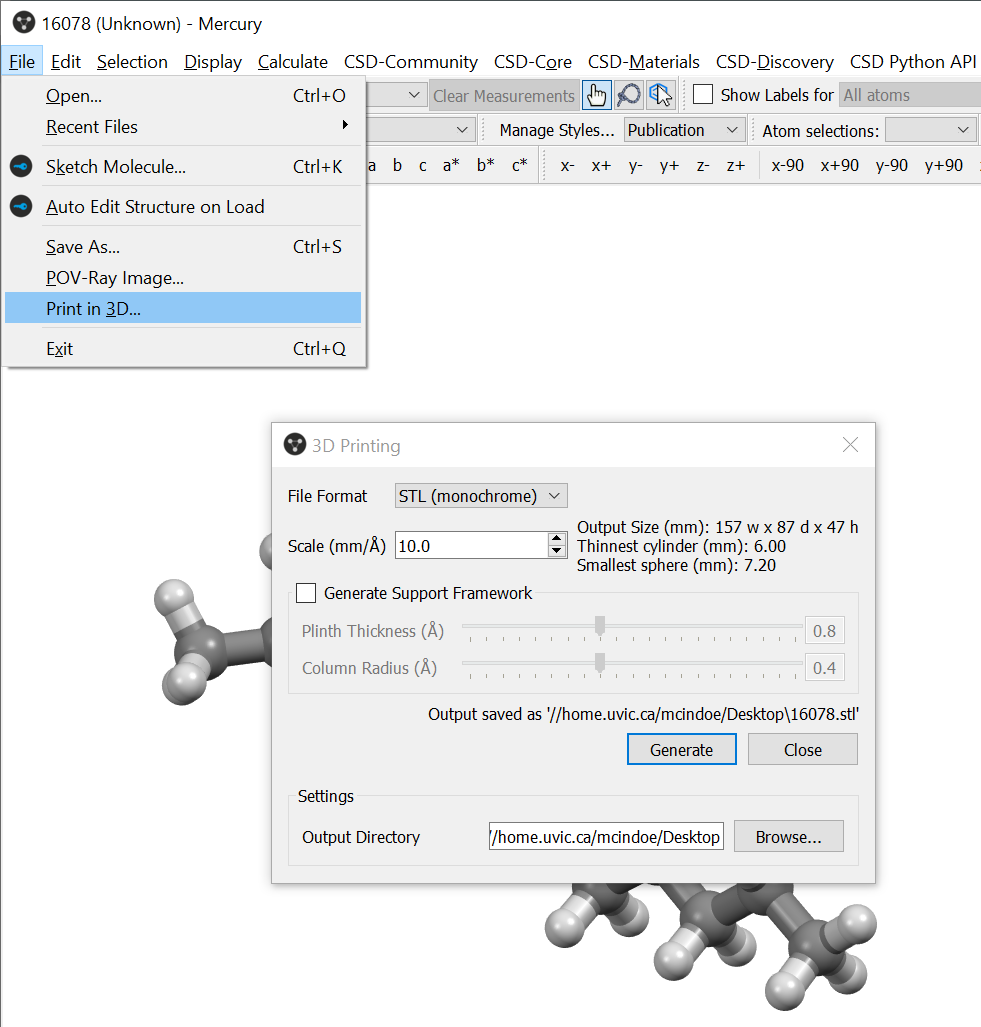Click the Auto Edit Structure menu icon
This screenshot has width=981, height=1027.
[21, 206]
